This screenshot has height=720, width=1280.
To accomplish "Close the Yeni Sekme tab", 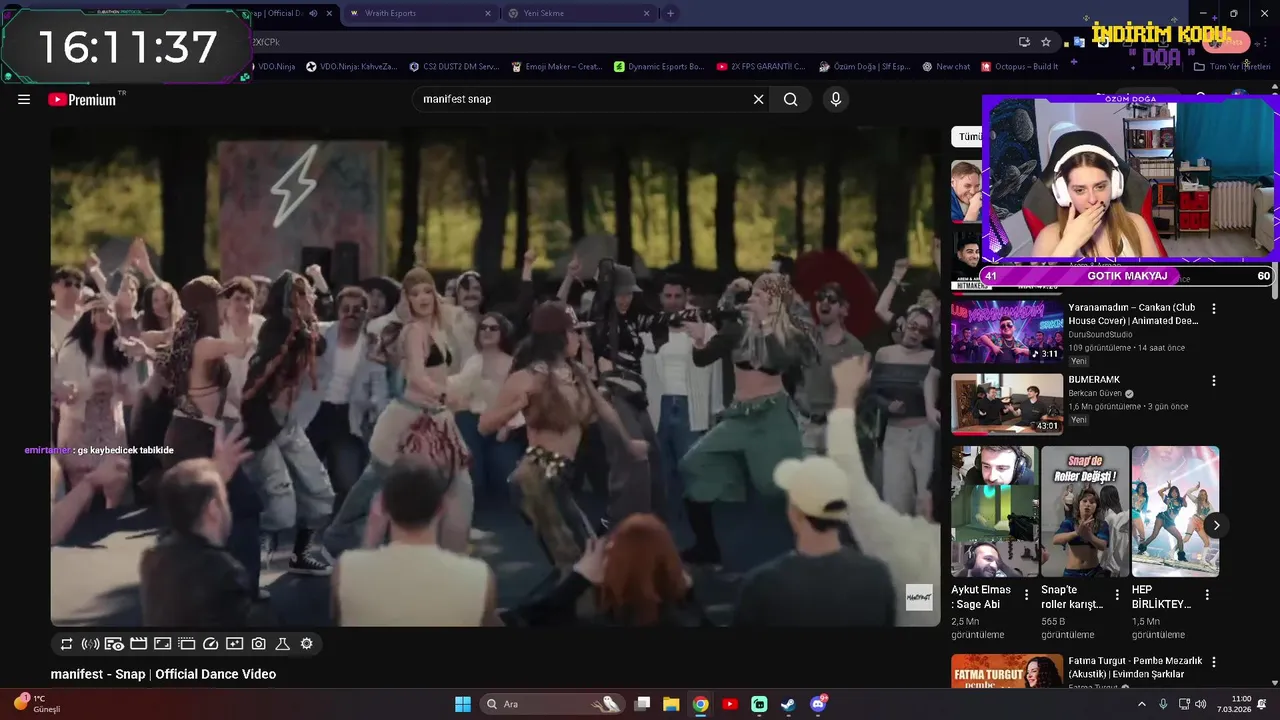I will pos(646,13).
